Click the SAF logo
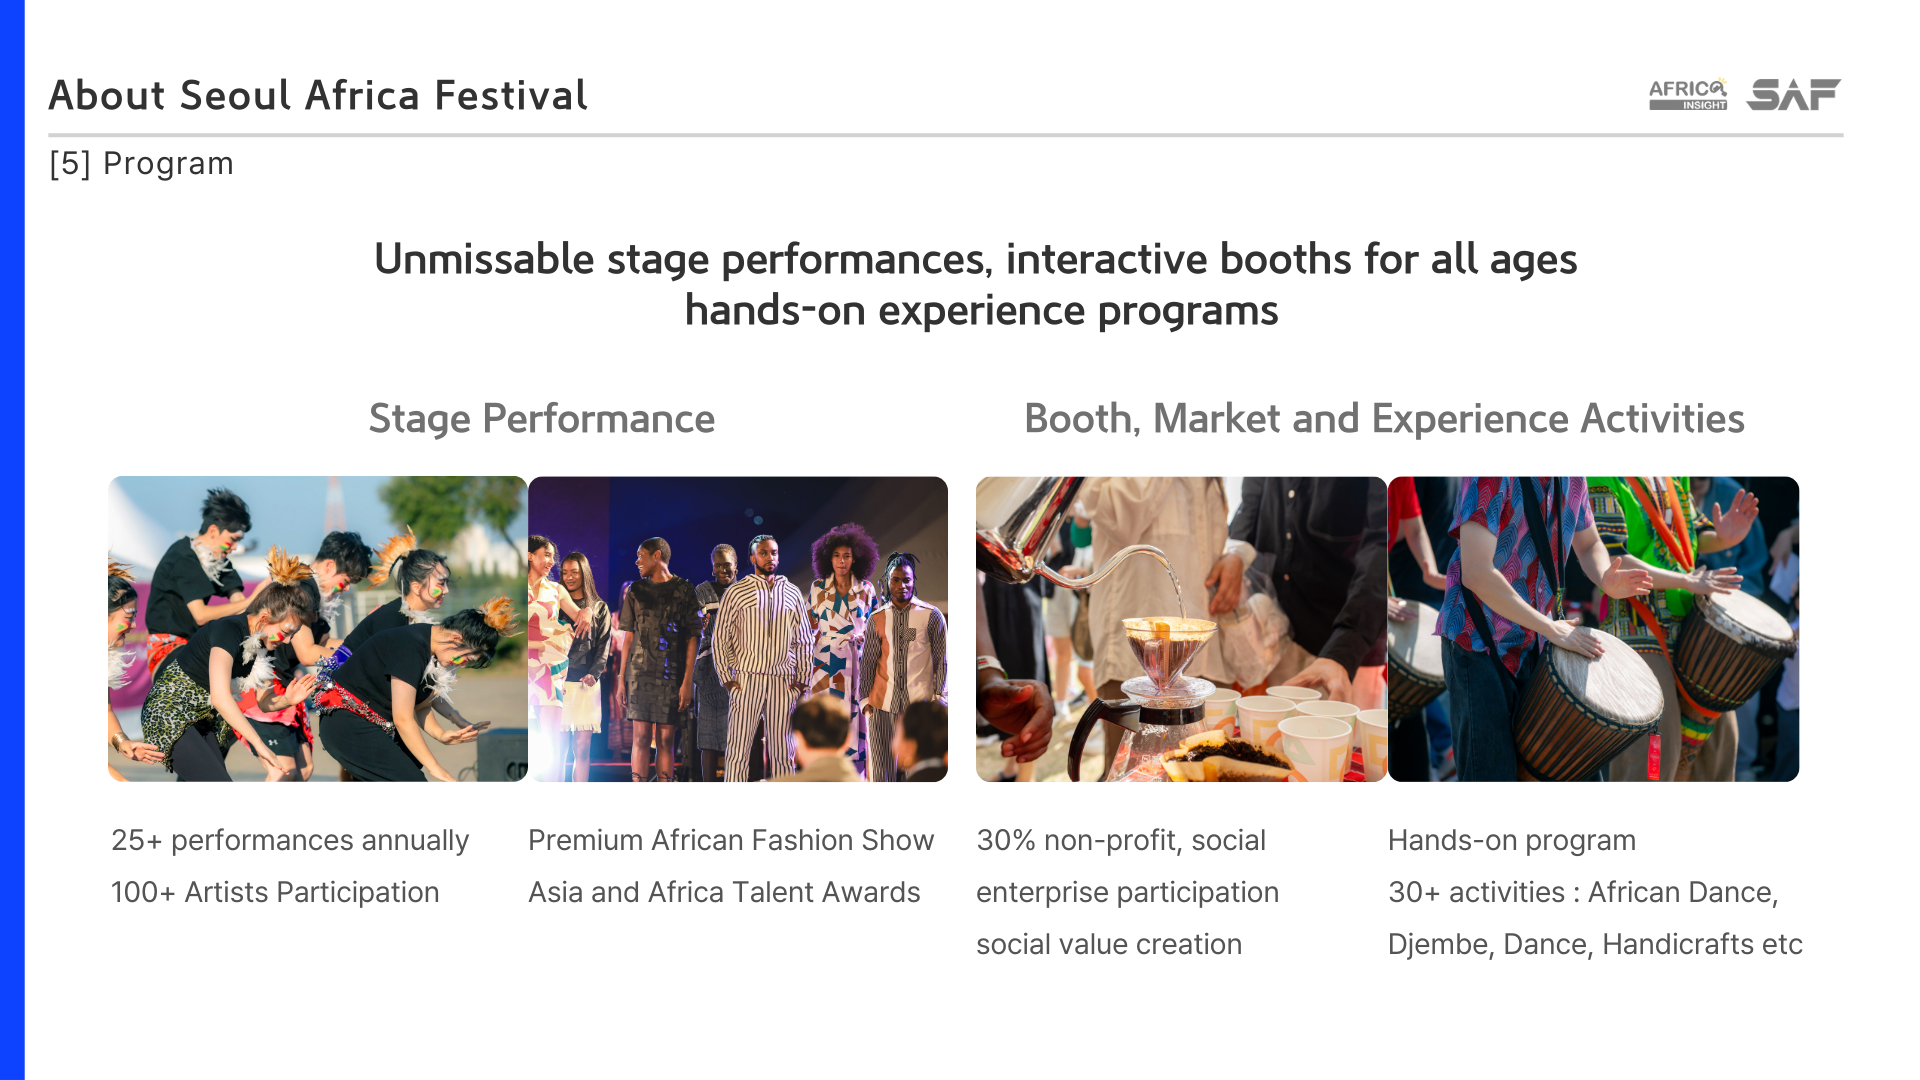The width and height of the screenshot is (1920, 1080). 1794,94
